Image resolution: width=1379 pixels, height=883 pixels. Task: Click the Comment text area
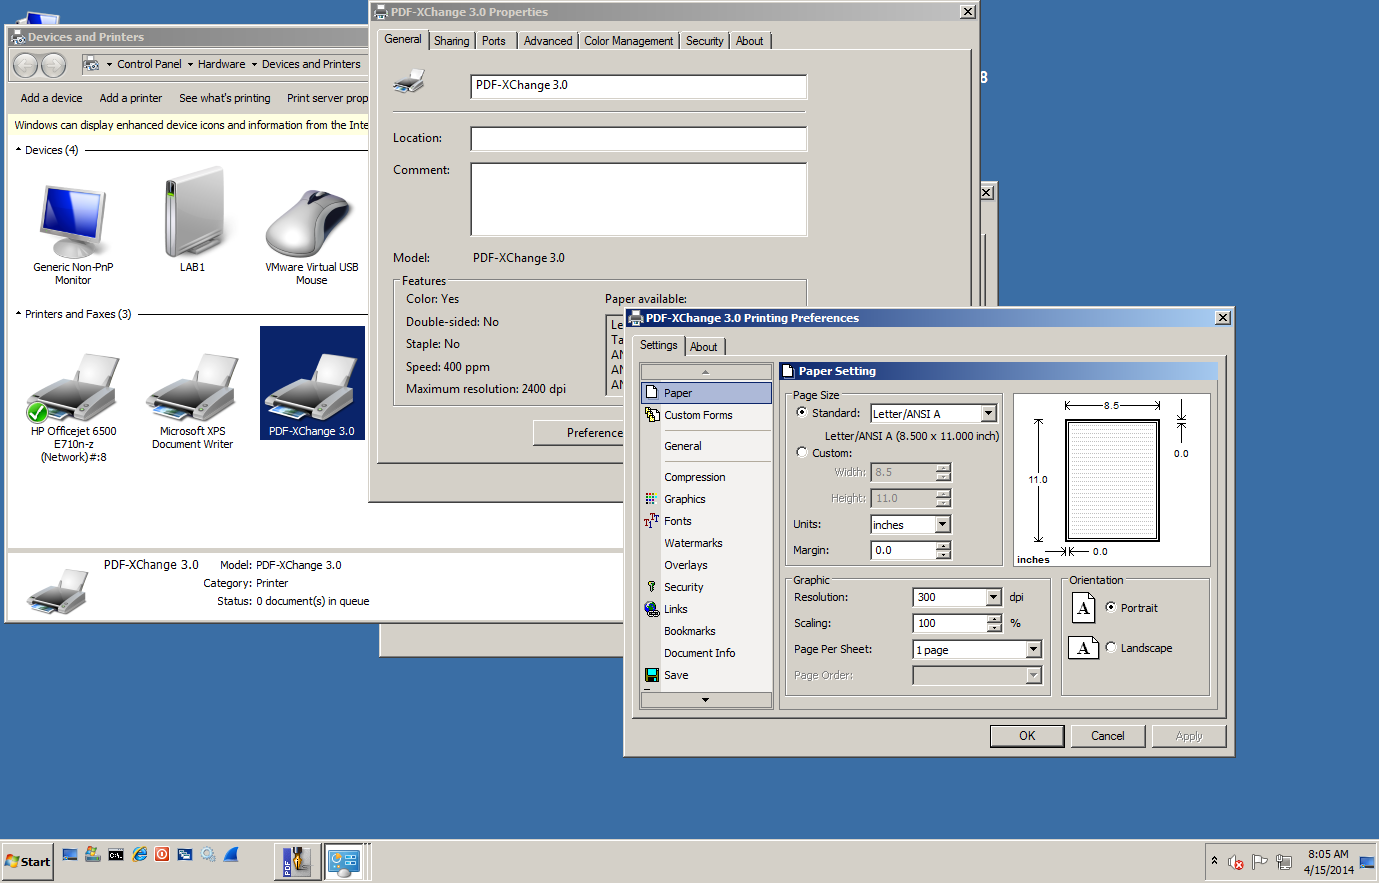[638, 199]
